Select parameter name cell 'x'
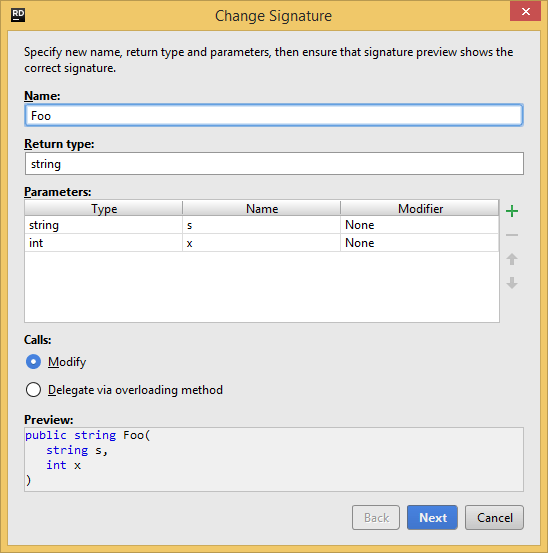The image size is (548, 553). [x=262, y=243]
